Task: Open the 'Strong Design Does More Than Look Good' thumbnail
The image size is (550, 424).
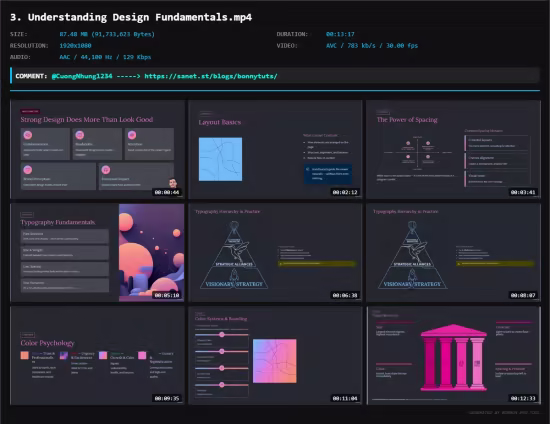Action: pyautogui.click(x=98, y=150)
